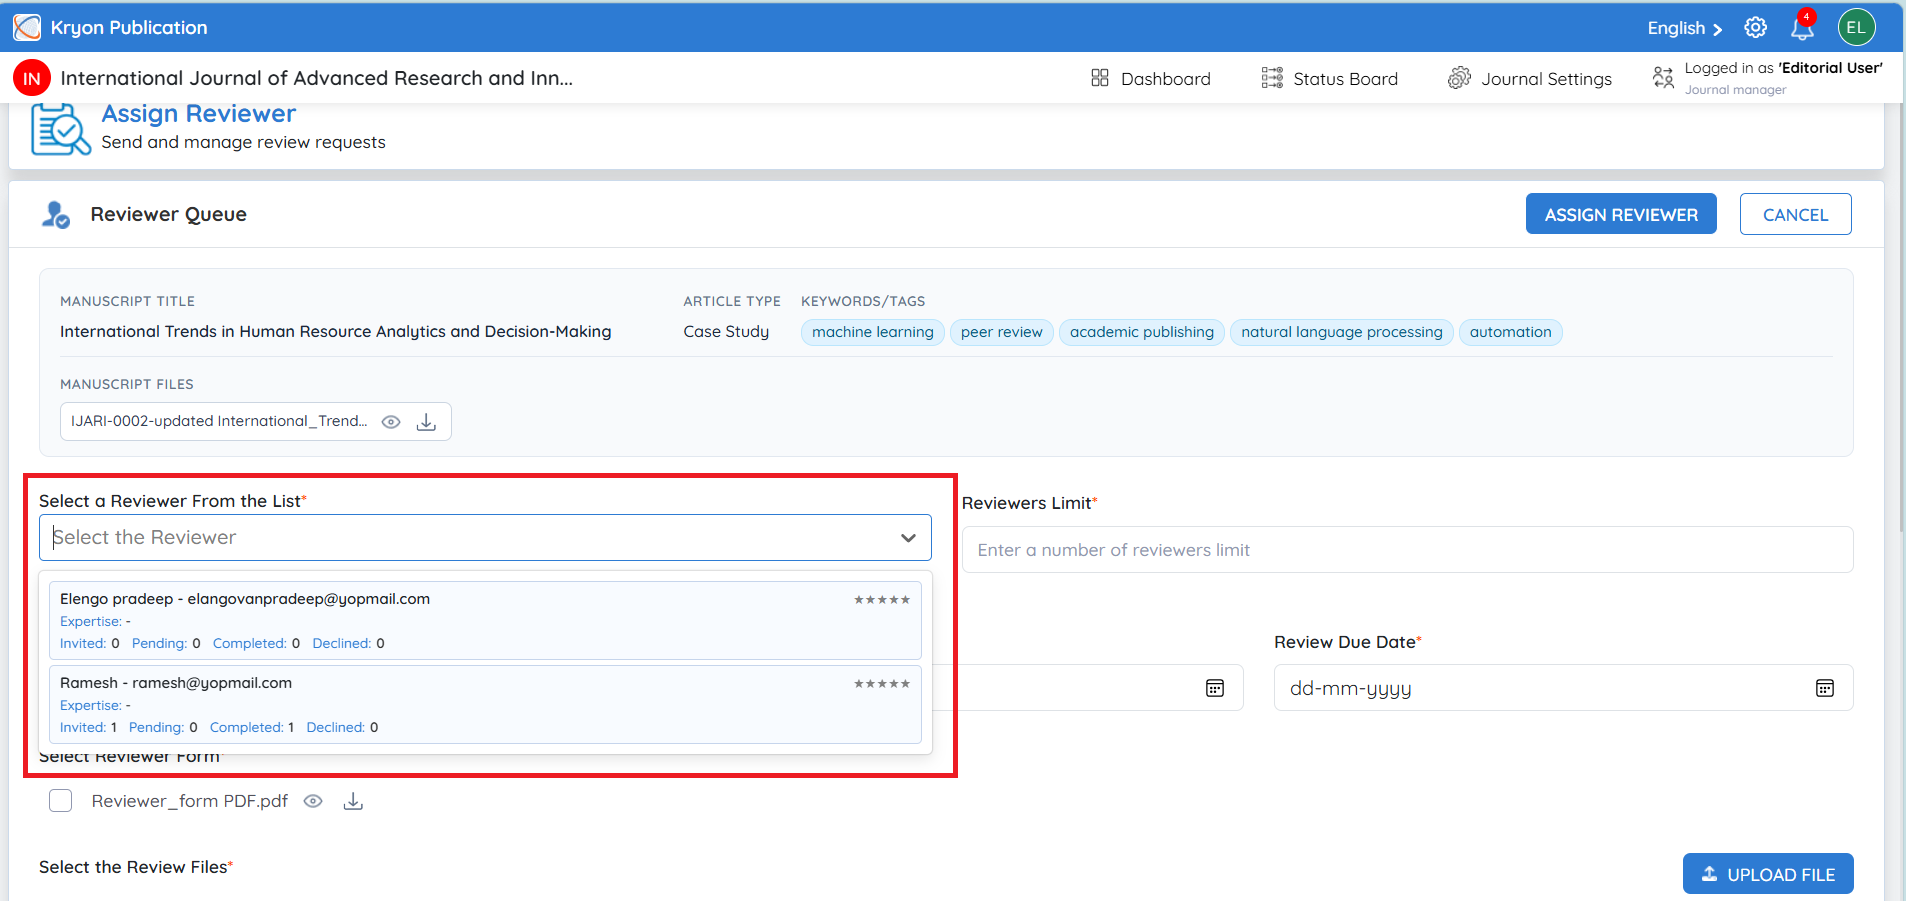Click the Upload File button

[1768, 874]
